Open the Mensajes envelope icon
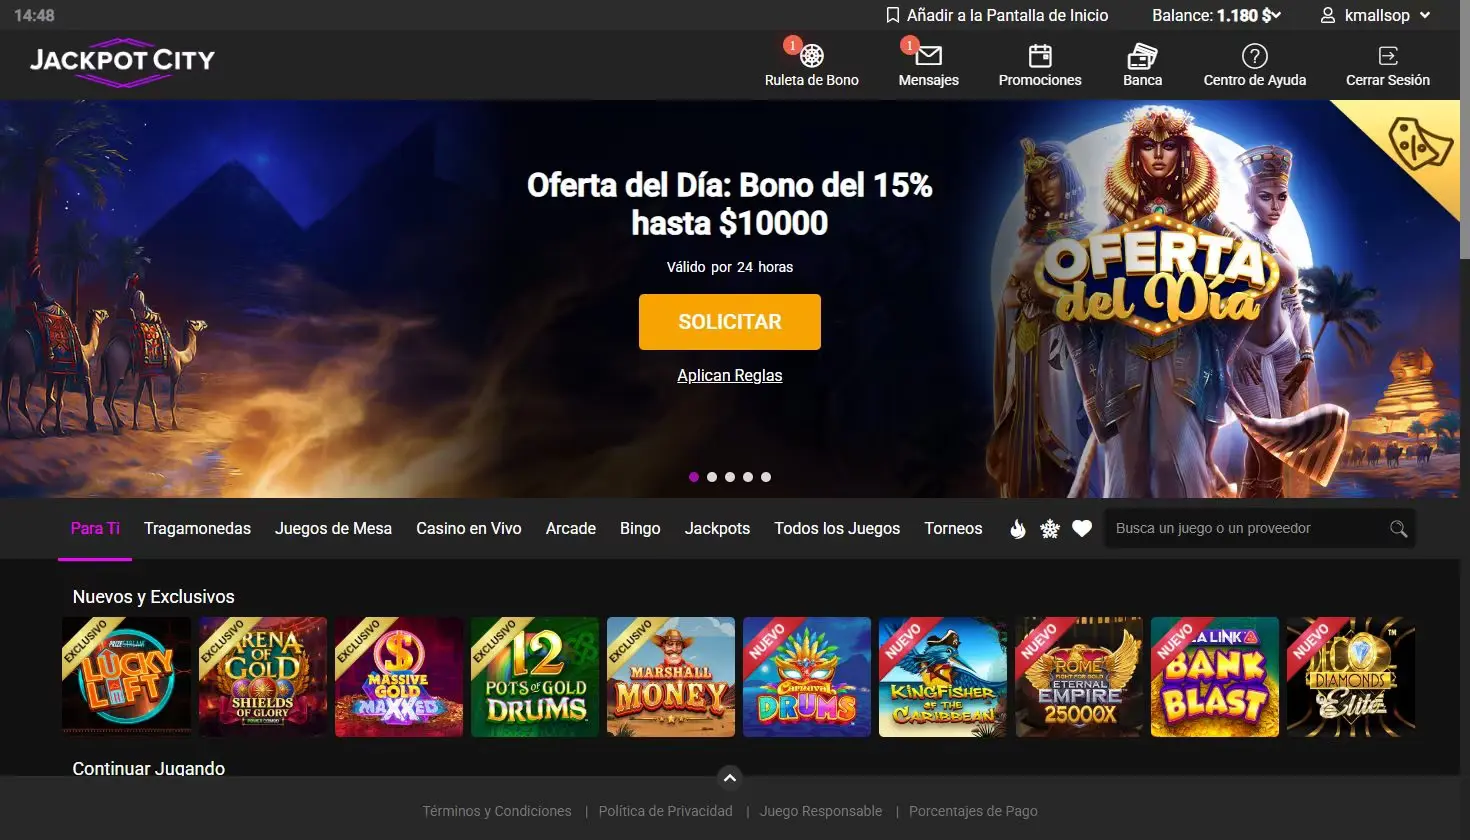This screenshot has width=1470, height=840. tap(929, 56)
